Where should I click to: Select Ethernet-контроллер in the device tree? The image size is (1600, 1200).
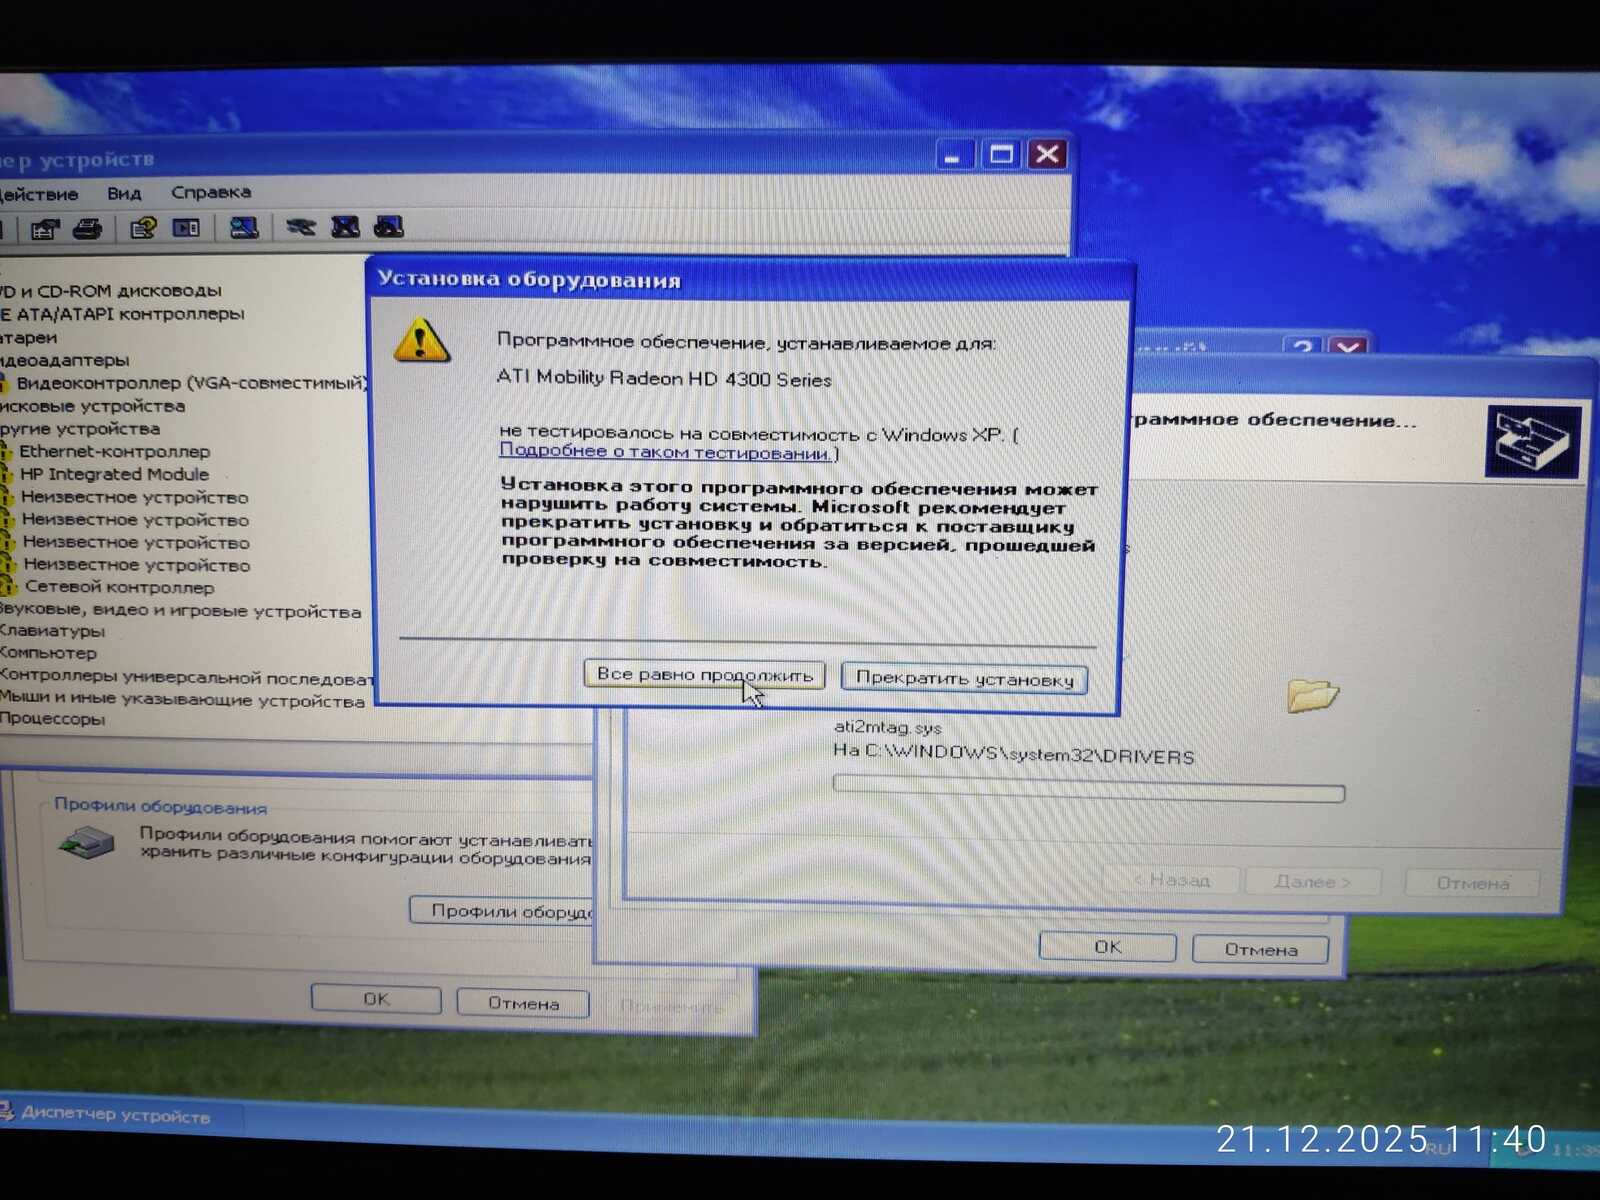(x=115, y=451)
